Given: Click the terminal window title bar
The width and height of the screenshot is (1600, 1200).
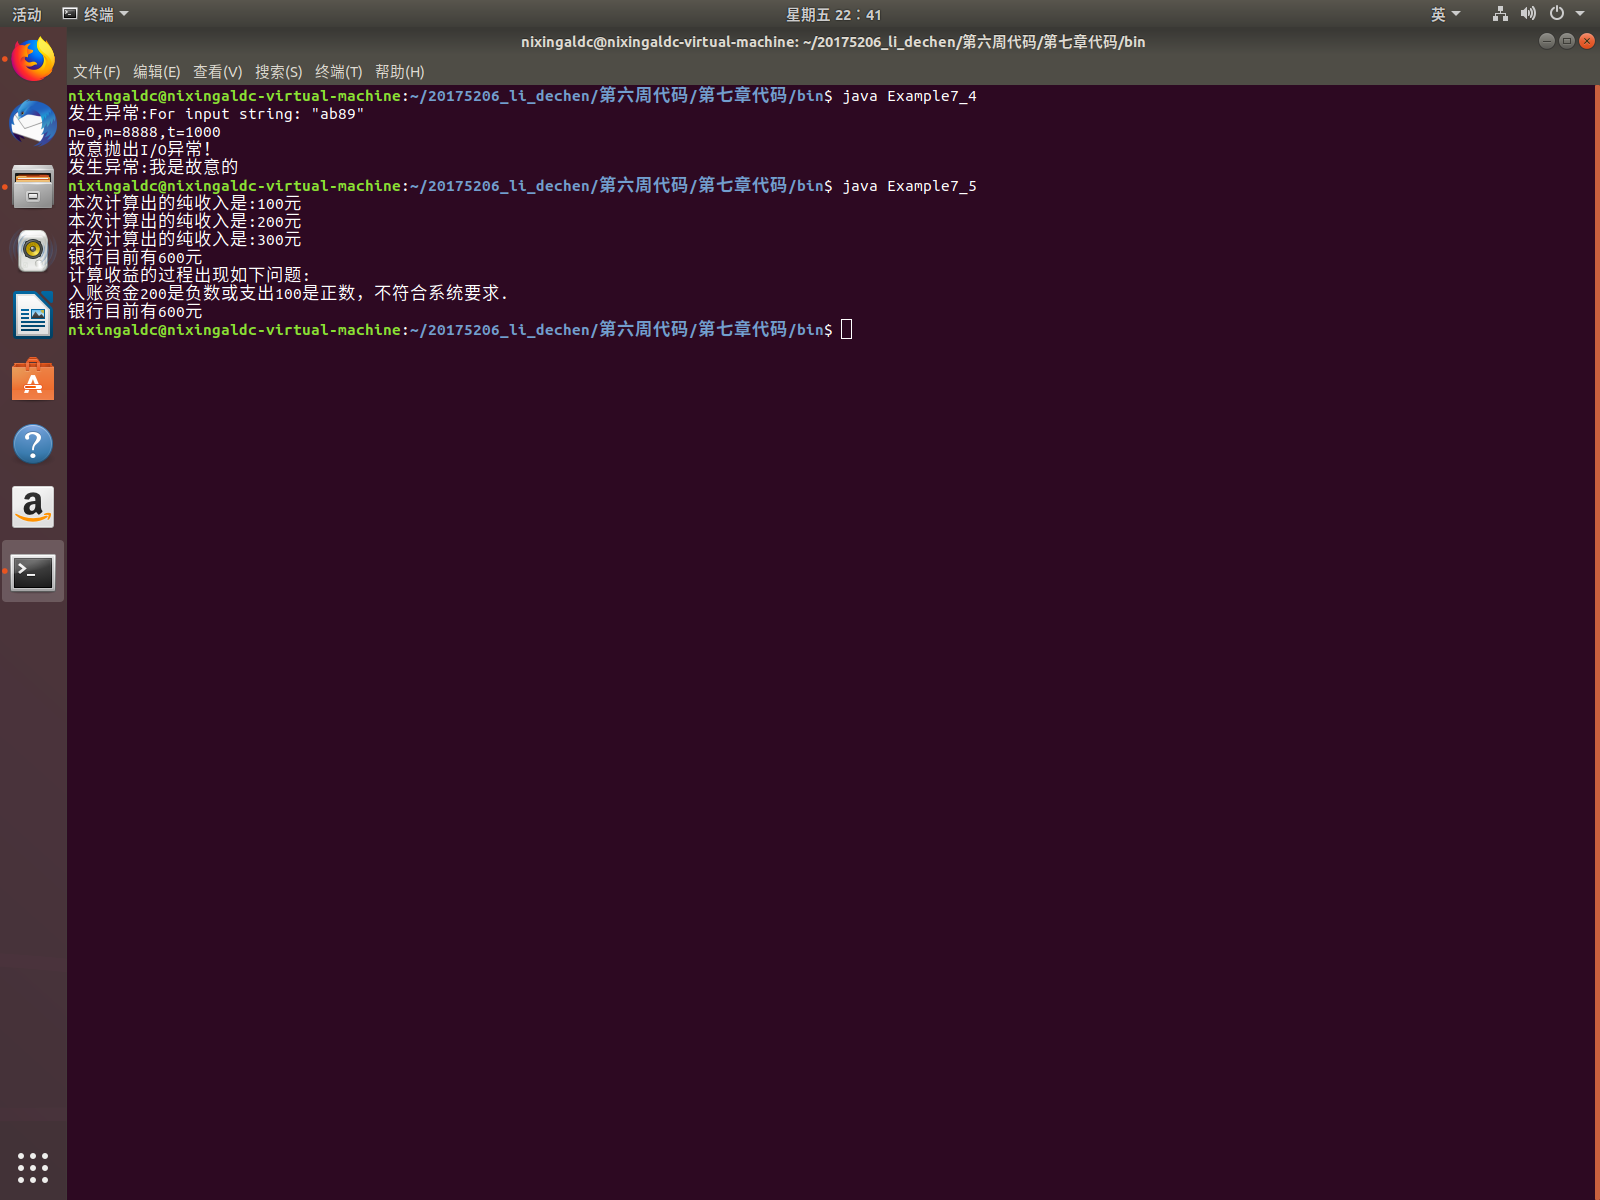Looking at the screenshot, I should click(x=833, y=42).
